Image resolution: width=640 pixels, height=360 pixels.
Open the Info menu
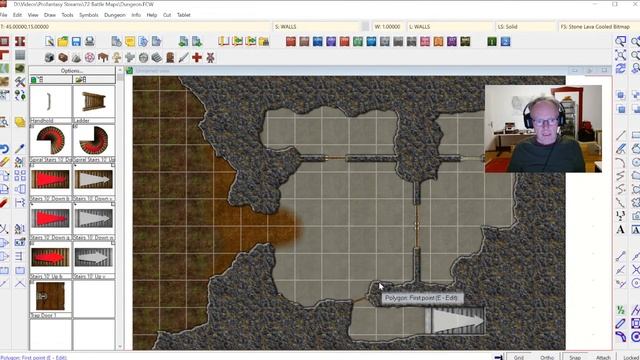[136, 15]
